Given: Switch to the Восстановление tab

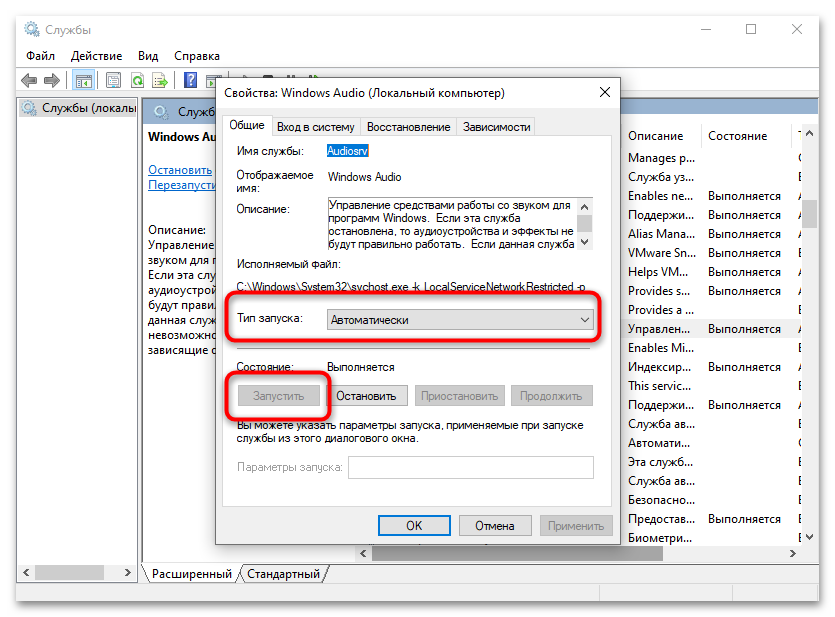Looking at the screenshot, I should coord(408,127).
